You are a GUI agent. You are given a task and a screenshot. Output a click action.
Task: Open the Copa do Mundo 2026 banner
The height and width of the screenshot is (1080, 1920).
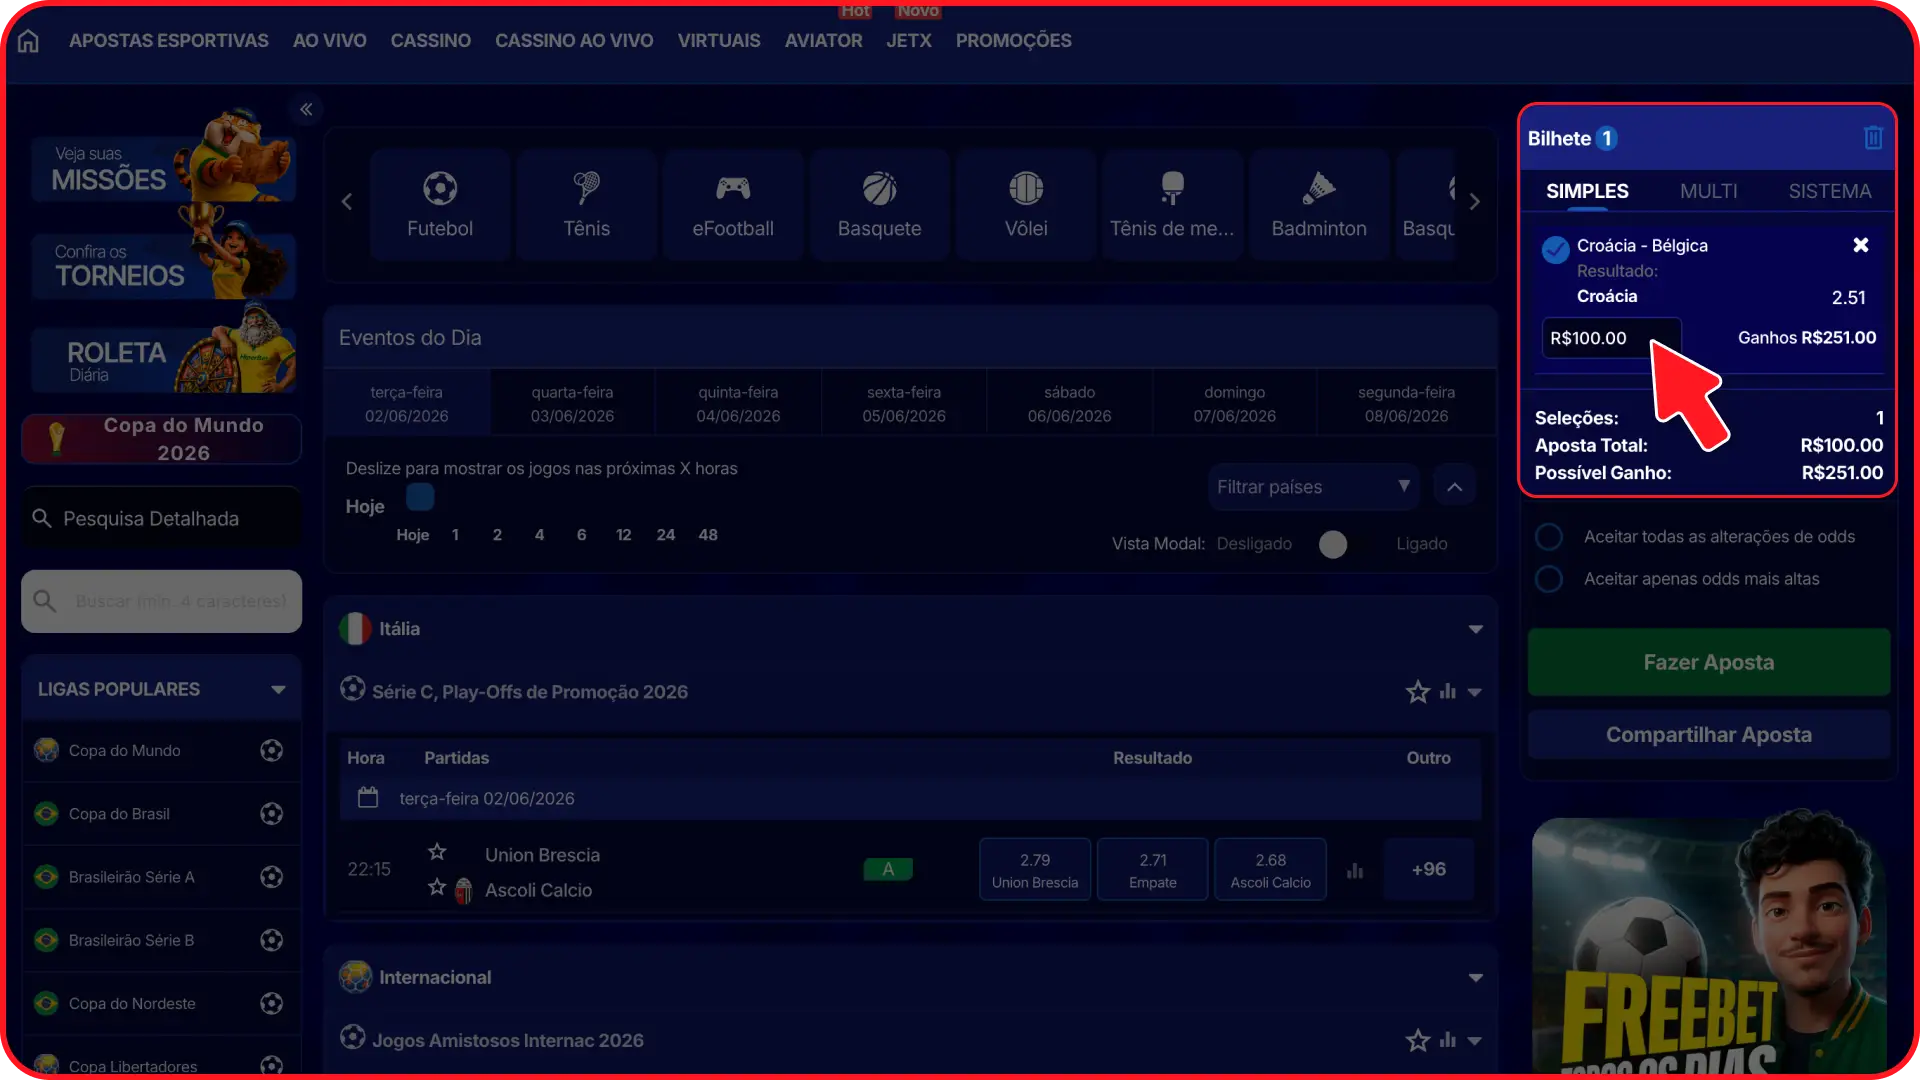(x=162, y=439)
